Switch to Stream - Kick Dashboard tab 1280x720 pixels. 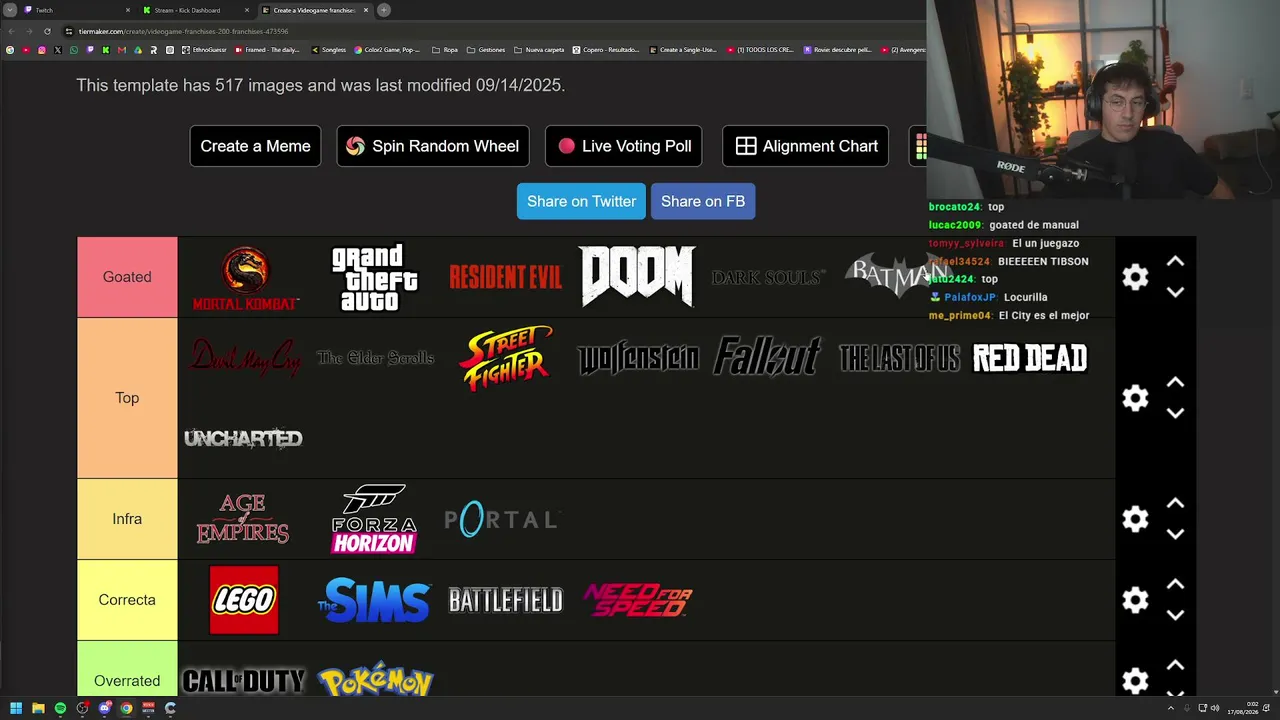[x=196, y=10]
